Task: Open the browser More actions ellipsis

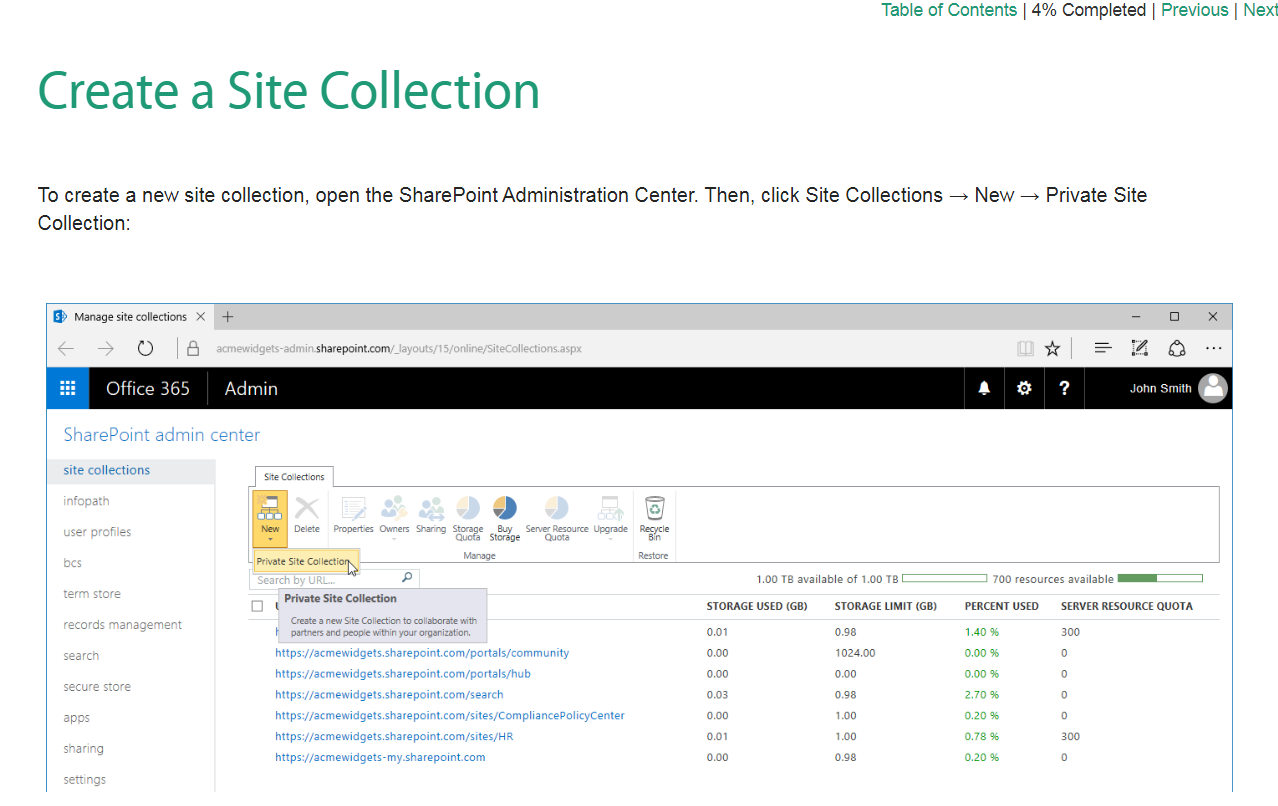Action: pos(1213,348)
